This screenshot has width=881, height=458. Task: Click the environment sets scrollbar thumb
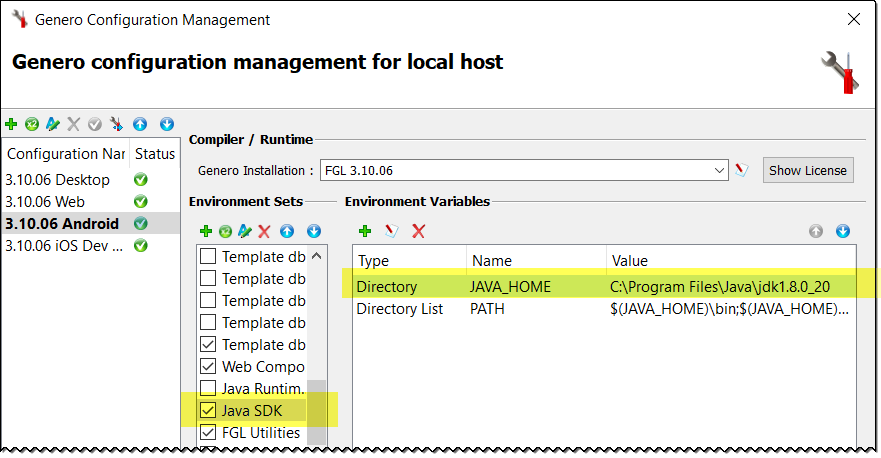tap(316, 411)
